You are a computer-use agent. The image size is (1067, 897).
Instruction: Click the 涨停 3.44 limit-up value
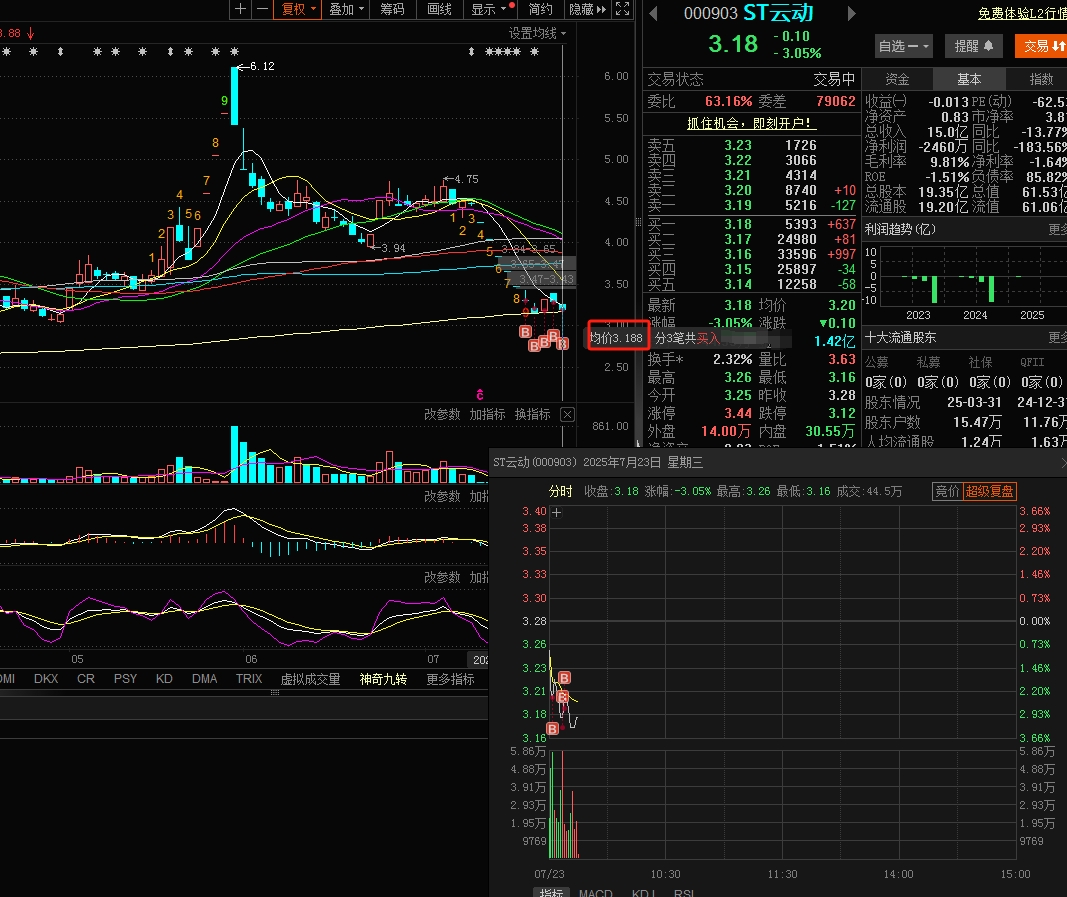point(738,413)
